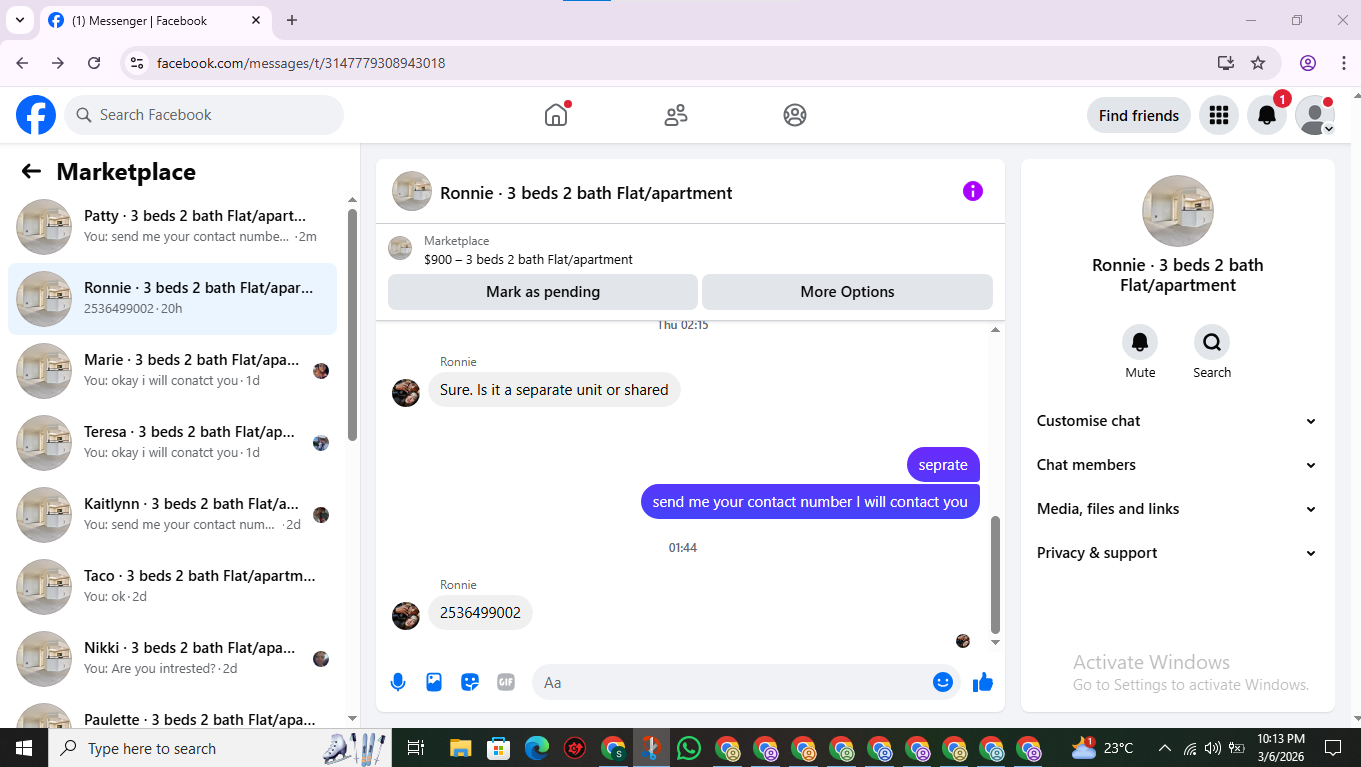Open Taco's apartment conversation

tap(172, 586)
